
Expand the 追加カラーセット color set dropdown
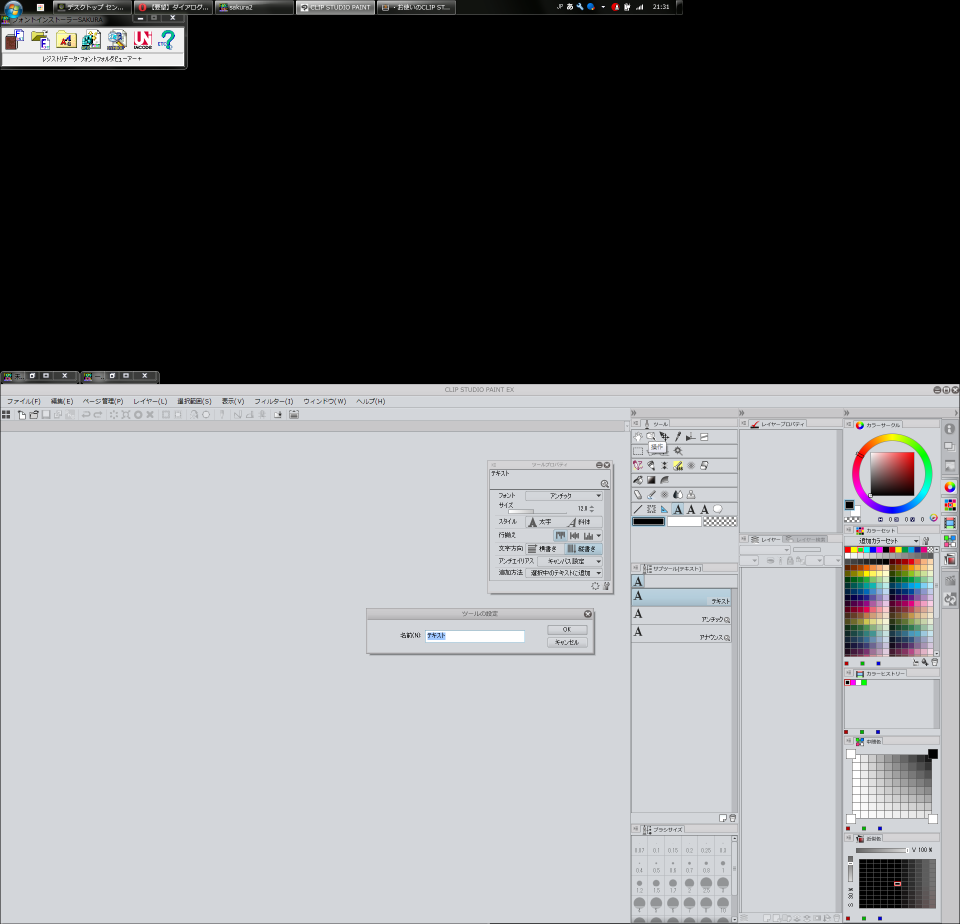pyautogui.click(x=881, y=541)
